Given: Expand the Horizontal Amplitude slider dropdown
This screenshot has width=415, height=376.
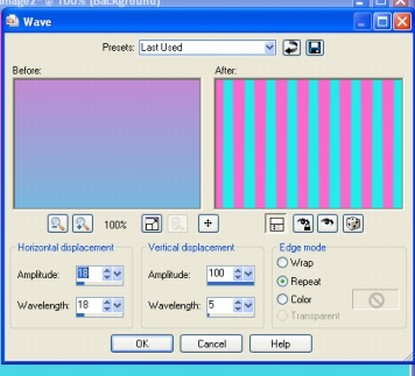Looking at the screenshot, I should tap(117, 274).
